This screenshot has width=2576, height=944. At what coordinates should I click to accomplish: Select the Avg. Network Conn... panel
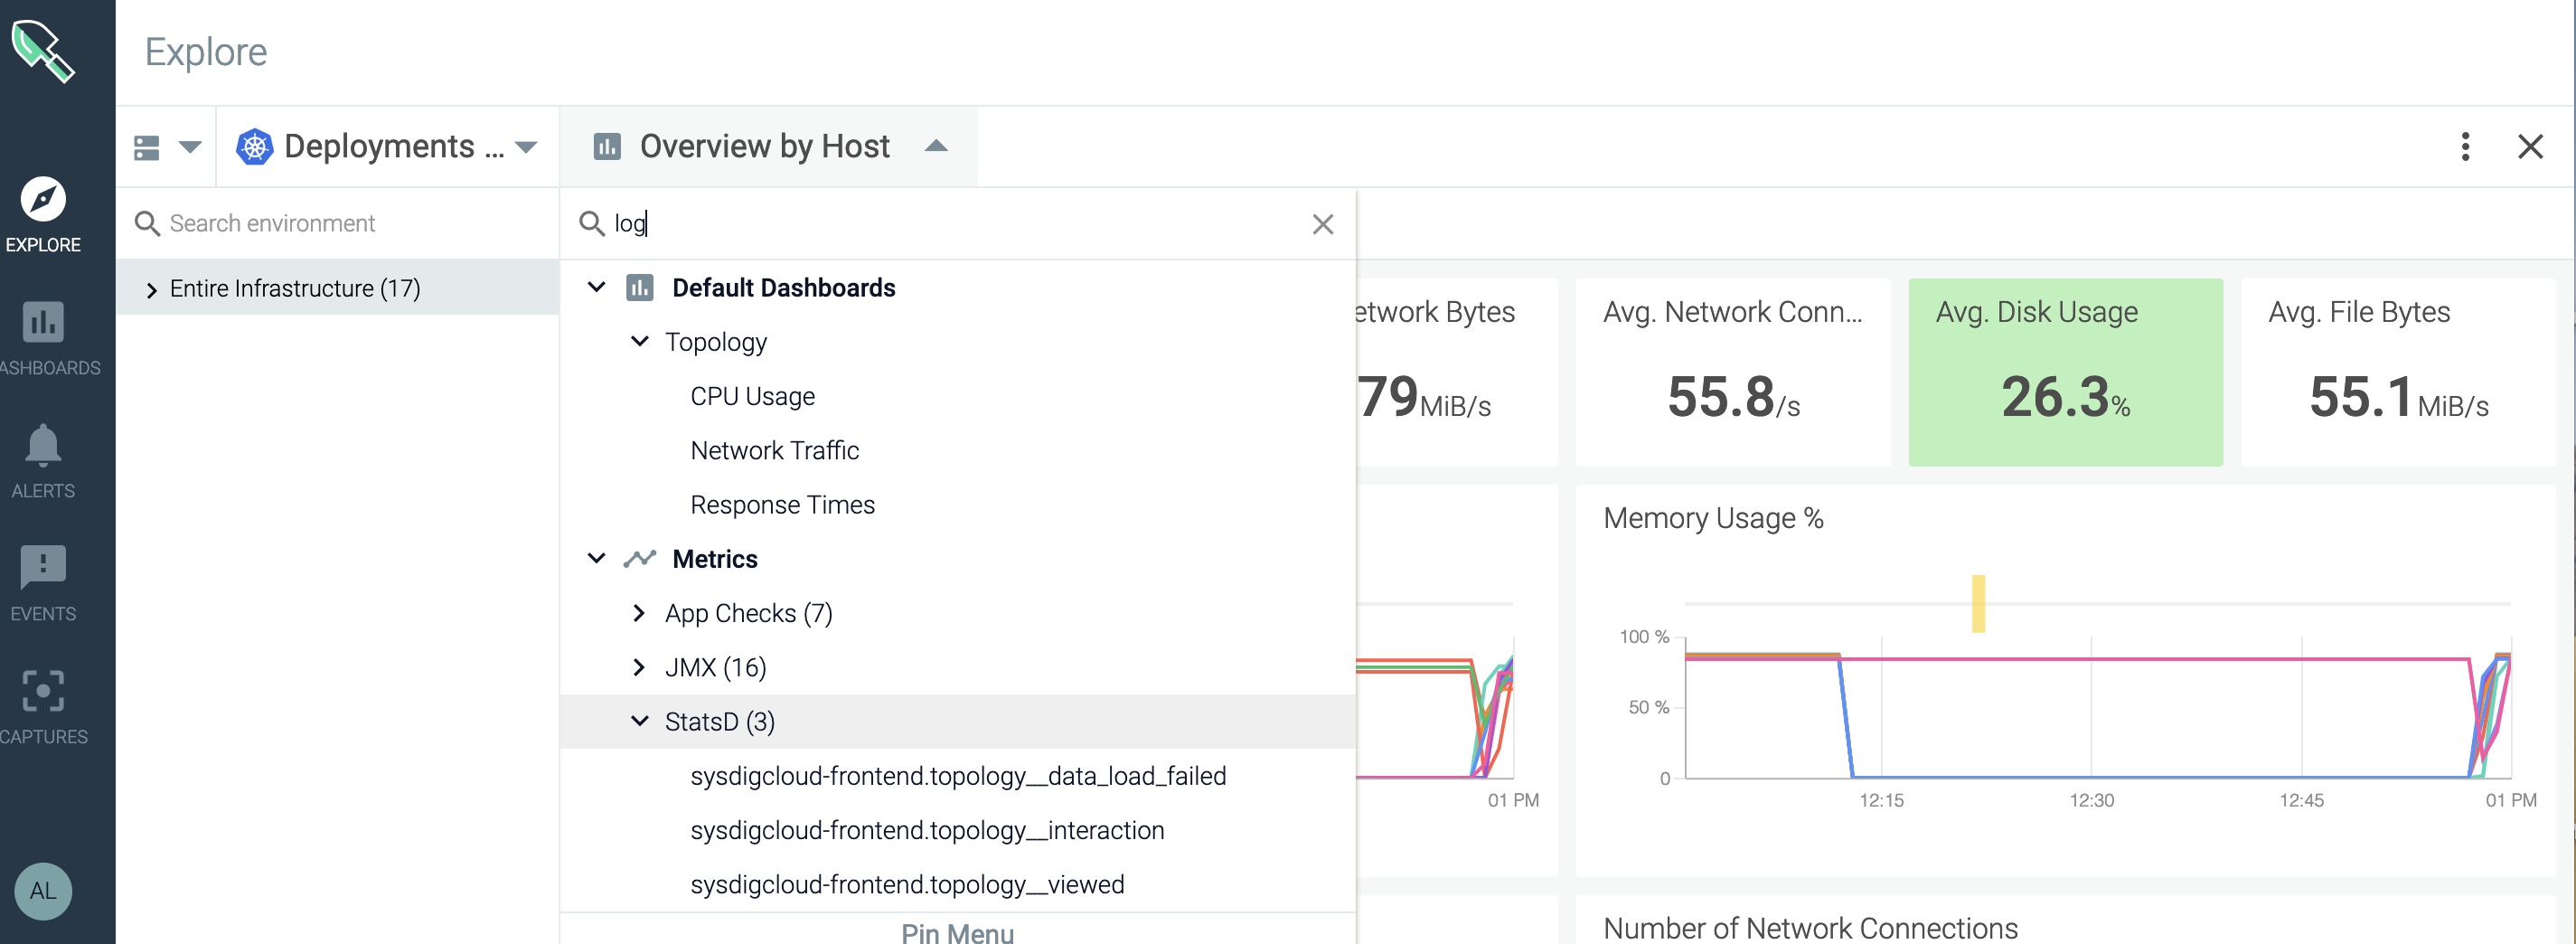(x=1732, y=372)
